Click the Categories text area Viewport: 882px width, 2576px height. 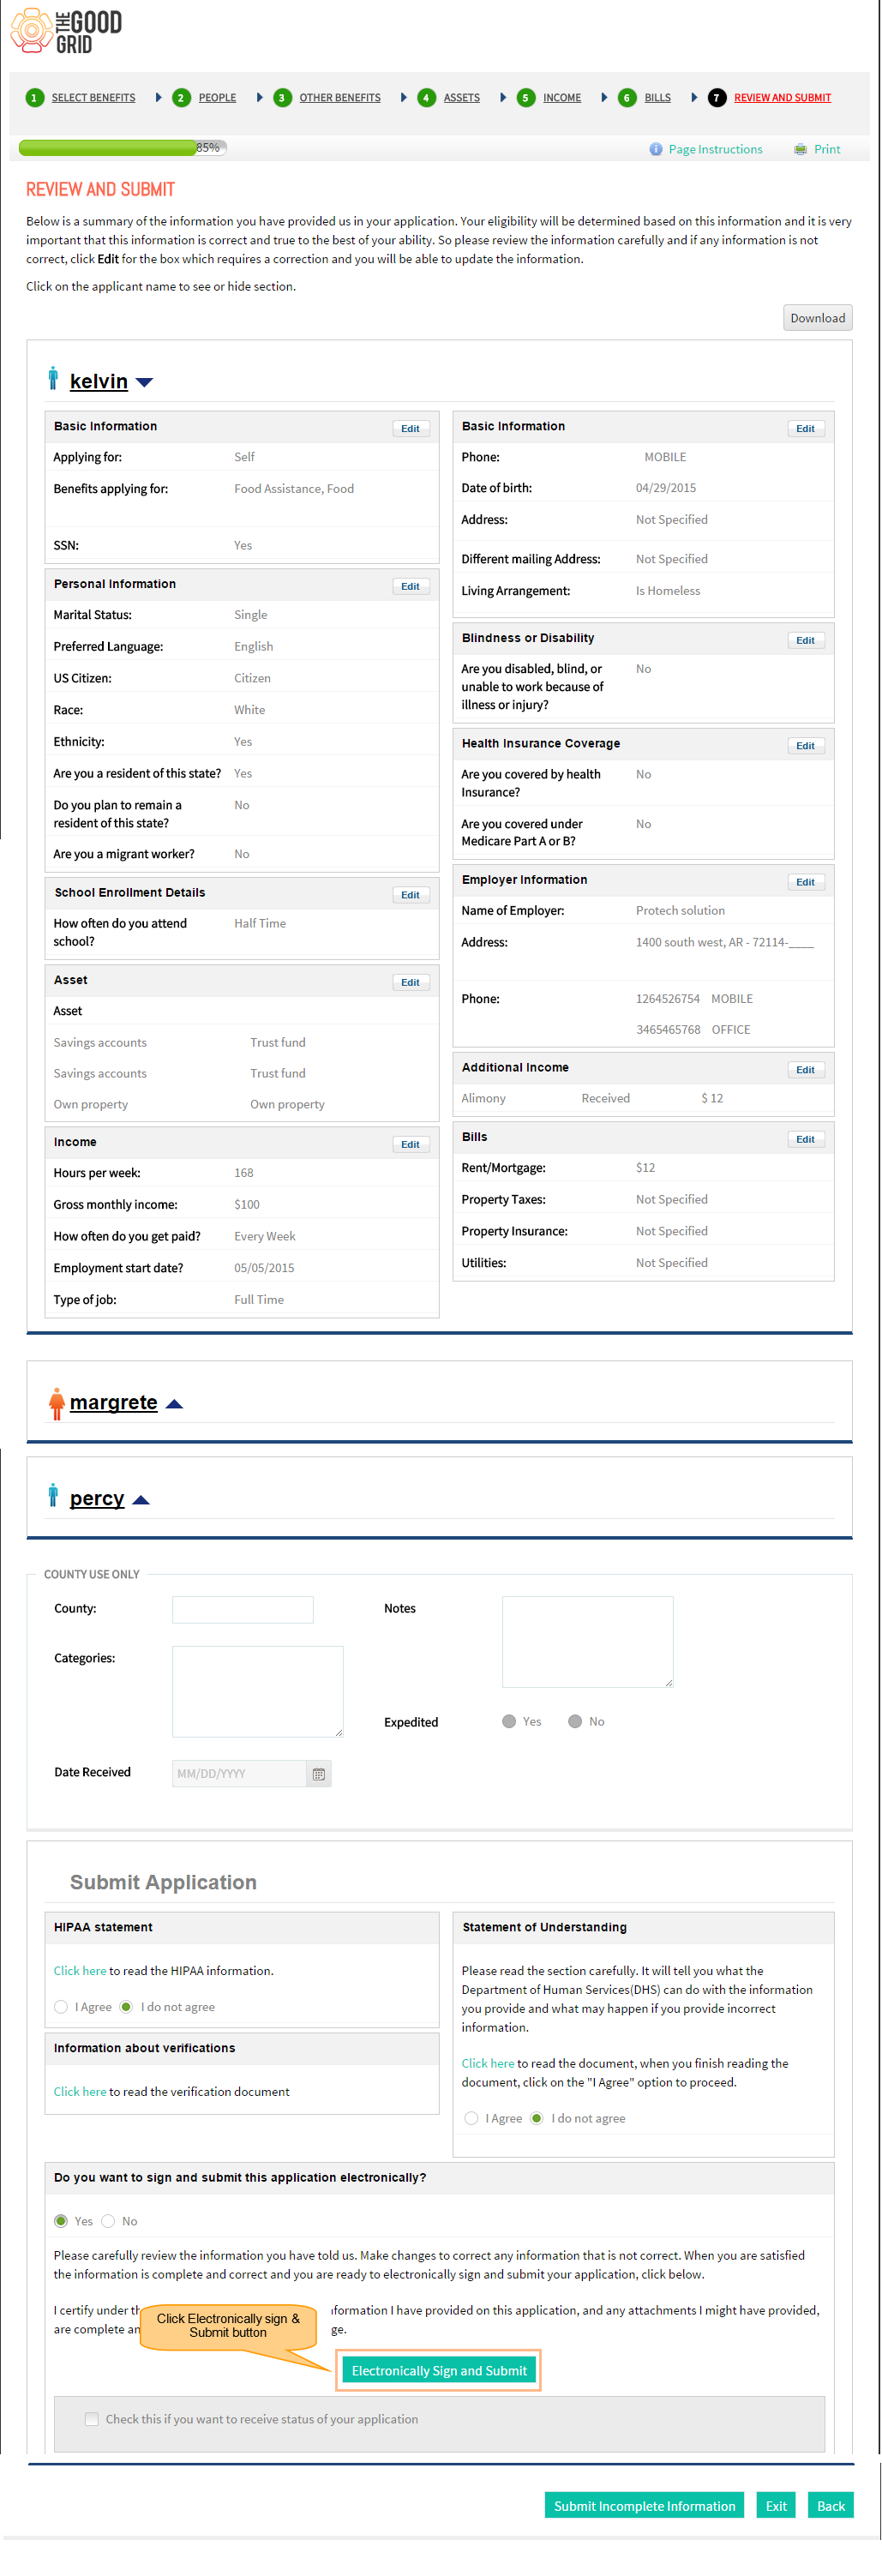258,1691
